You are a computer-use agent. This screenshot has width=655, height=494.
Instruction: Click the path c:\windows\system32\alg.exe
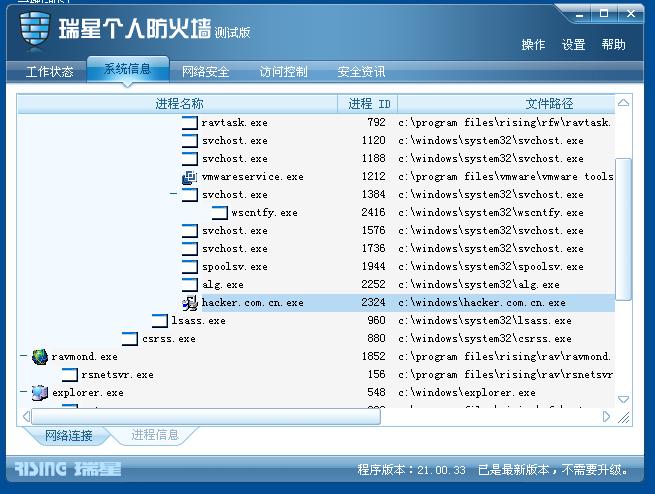[x=479, y=284]
